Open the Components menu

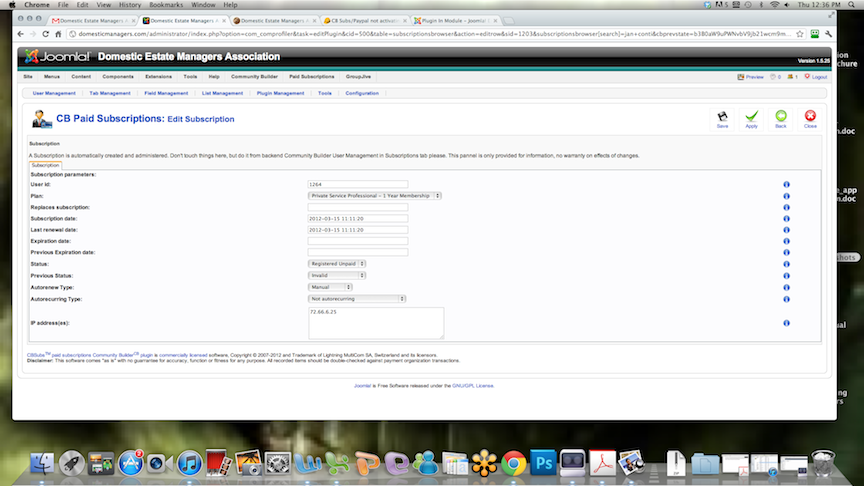tap(118, 77)
